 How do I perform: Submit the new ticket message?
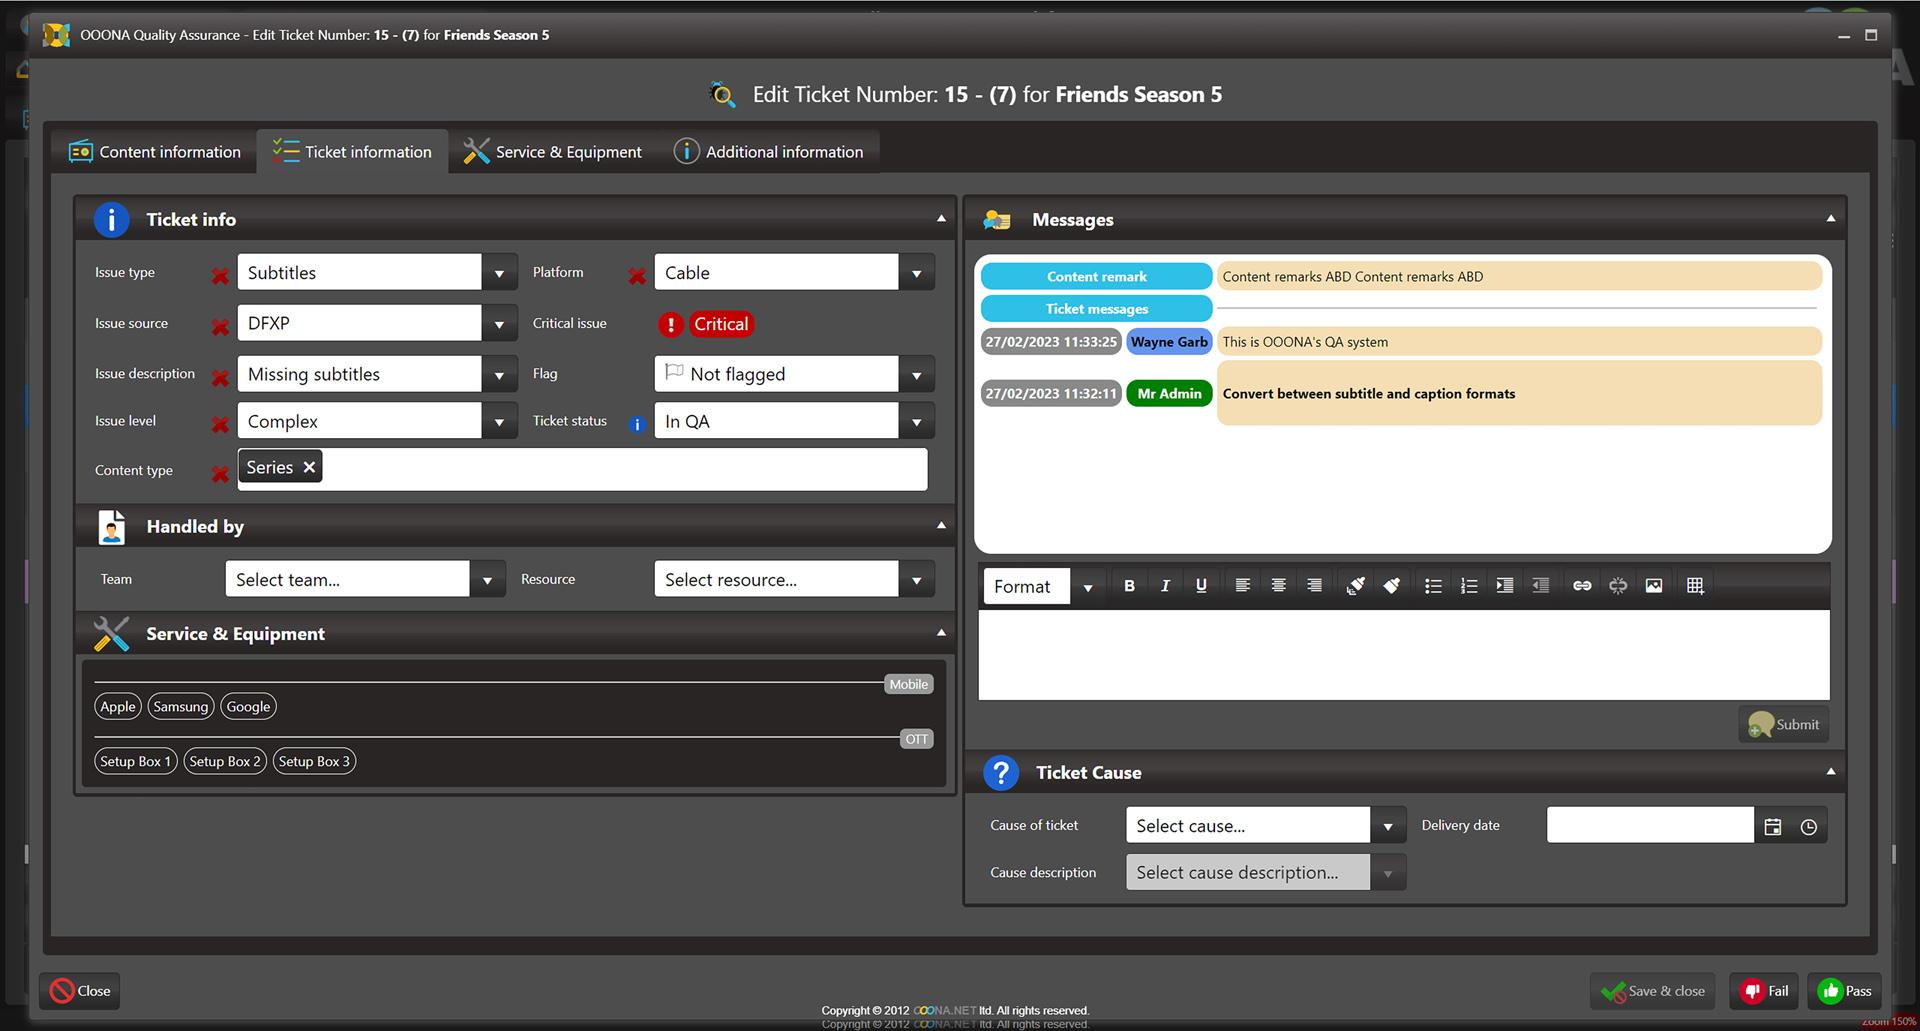coord(1783,724)
